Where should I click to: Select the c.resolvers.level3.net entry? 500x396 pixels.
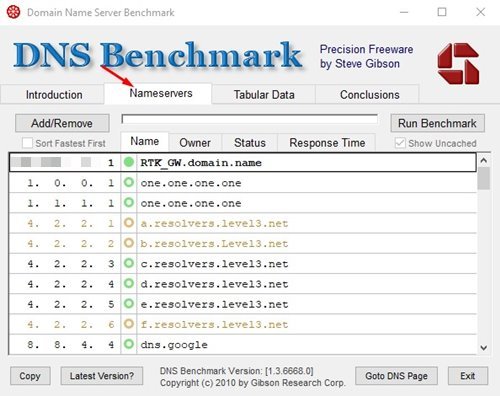pyautogui.click(x=243, y=264)
